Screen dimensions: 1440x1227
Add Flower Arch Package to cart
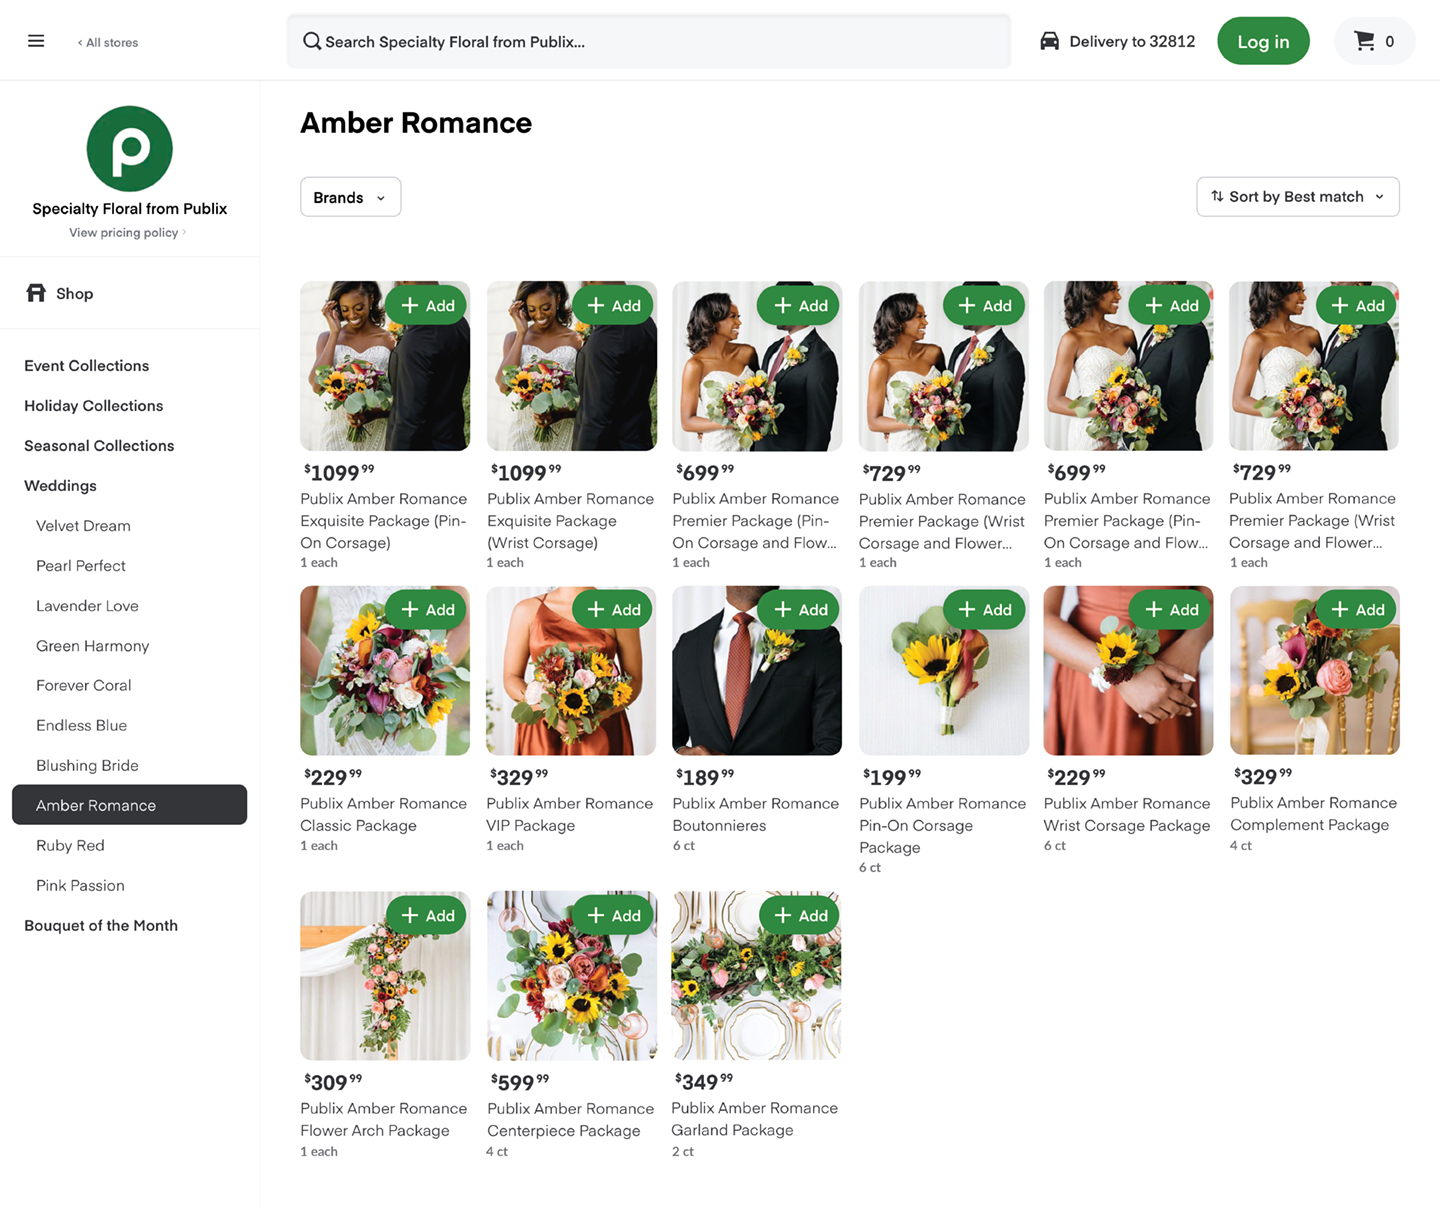(x=426, y=915)
